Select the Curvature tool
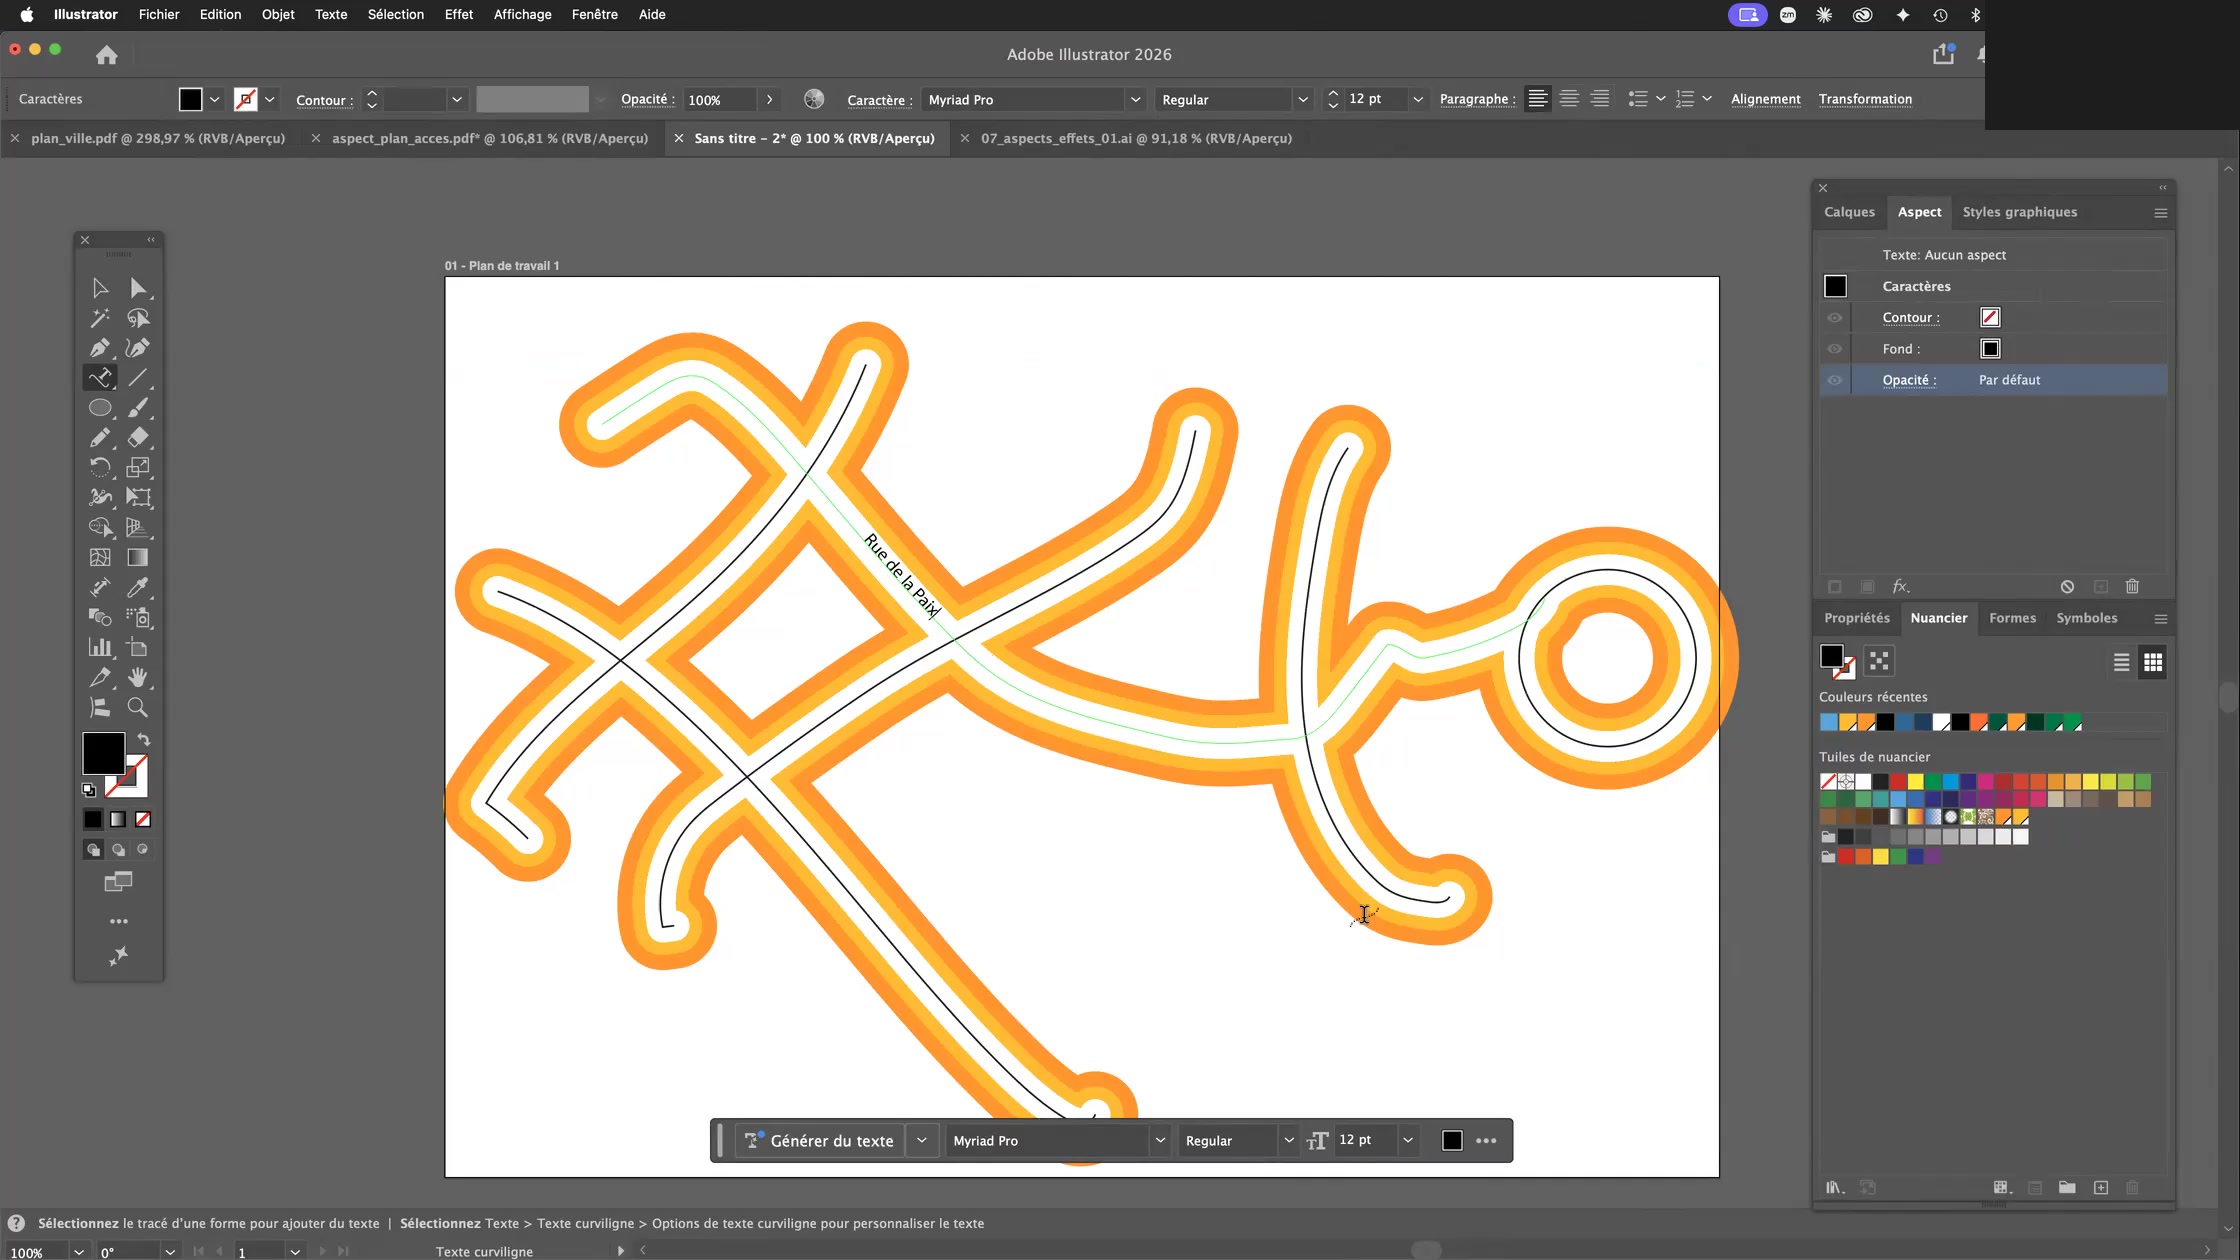Image resolution: width=2240 pixels, height=1260 pixels. (138, 348)
